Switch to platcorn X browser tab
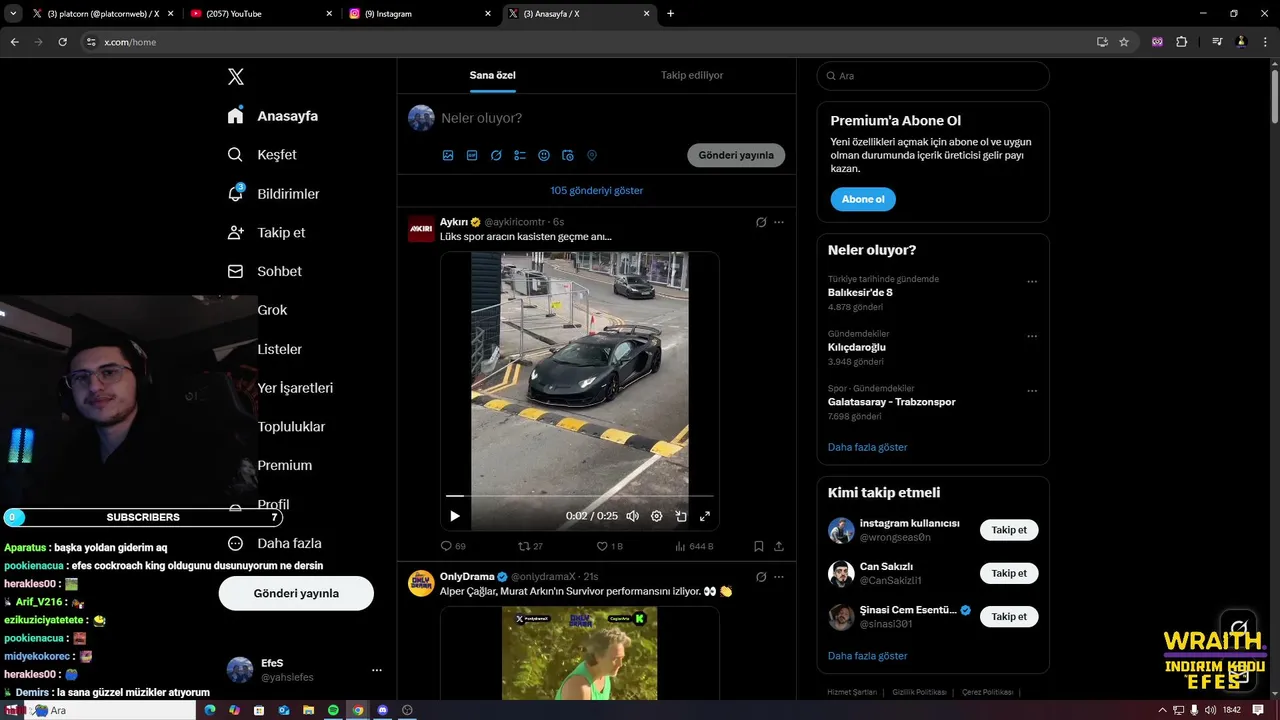Viewport: 1280px width, 720px height. click(103, 14)
